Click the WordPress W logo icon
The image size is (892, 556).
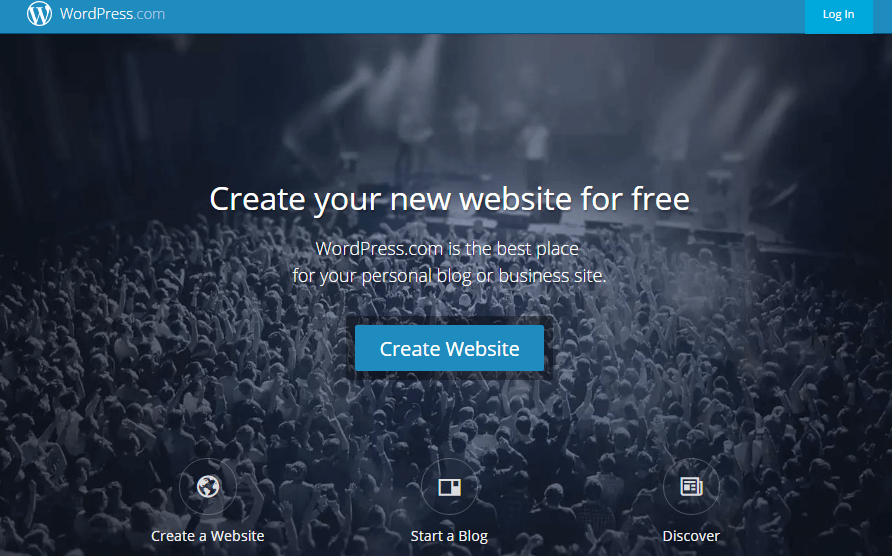[39, 14]
